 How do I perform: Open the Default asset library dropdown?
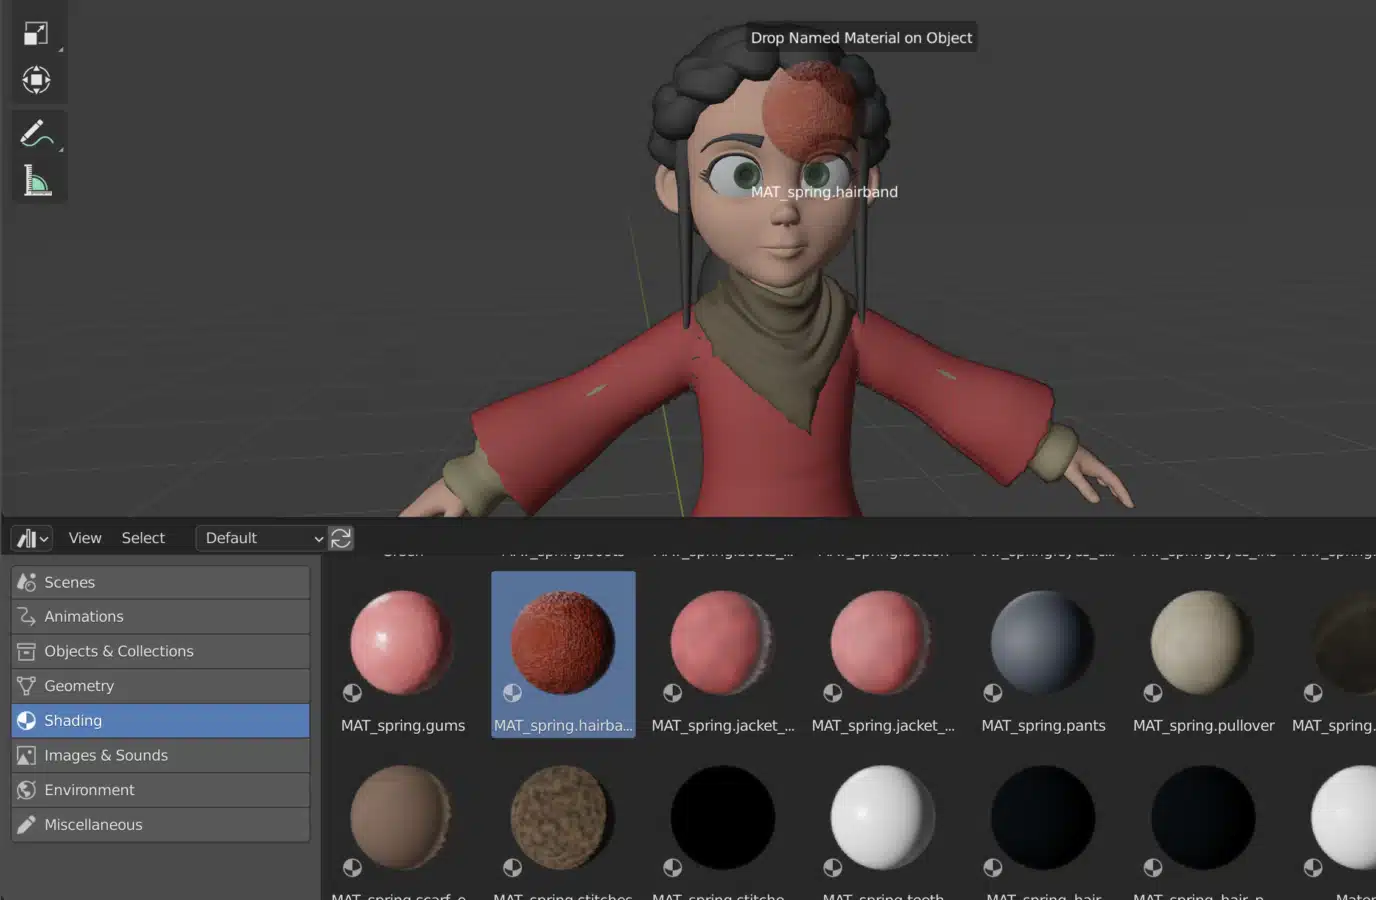click(x=263, y=538)
